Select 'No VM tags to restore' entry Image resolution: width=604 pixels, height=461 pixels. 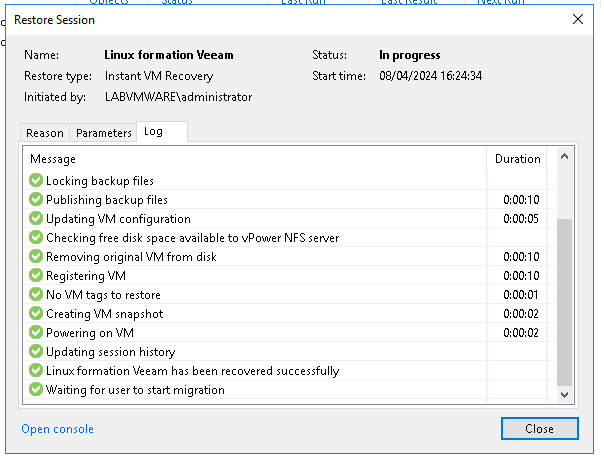[103, 295]
